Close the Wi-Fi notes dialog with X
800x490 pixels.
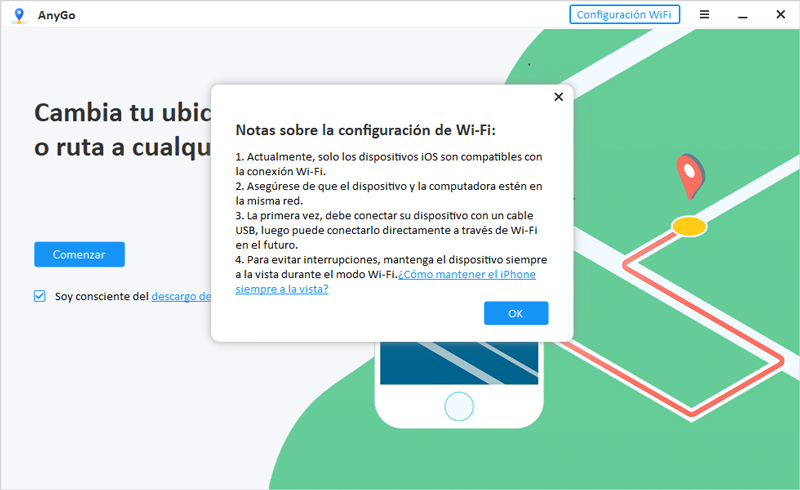558,97
